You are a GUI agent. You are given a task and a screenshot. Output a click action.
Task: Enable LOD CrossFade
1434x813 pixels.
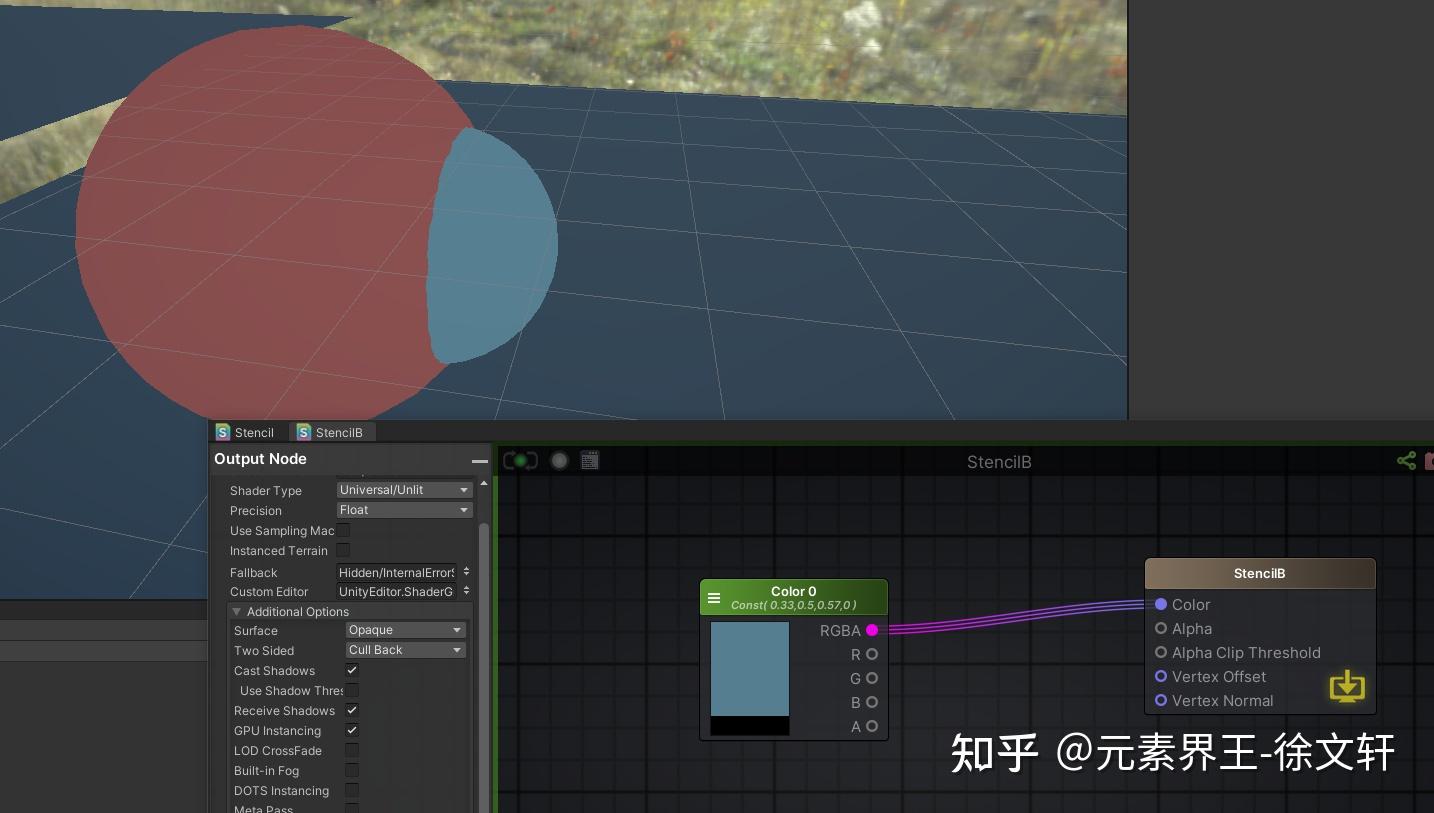tap(351, 750)
